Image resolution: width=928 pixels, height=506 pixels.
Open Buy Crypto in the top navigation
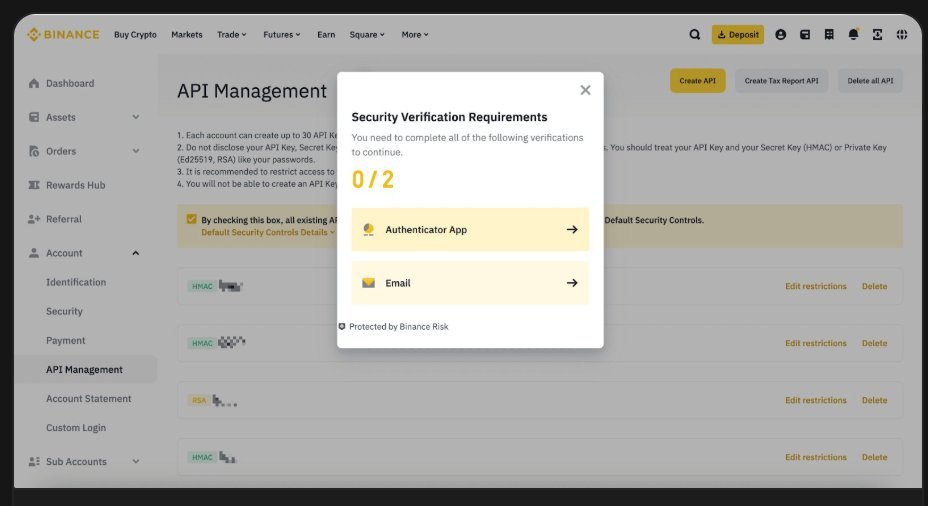(136, 34)
